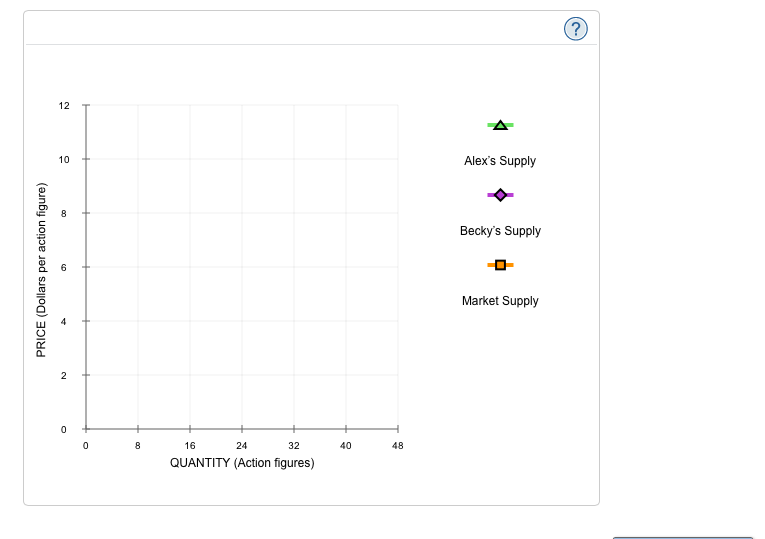
Task: Click graph at quantity 24, price 6
Action: point(241,267)
